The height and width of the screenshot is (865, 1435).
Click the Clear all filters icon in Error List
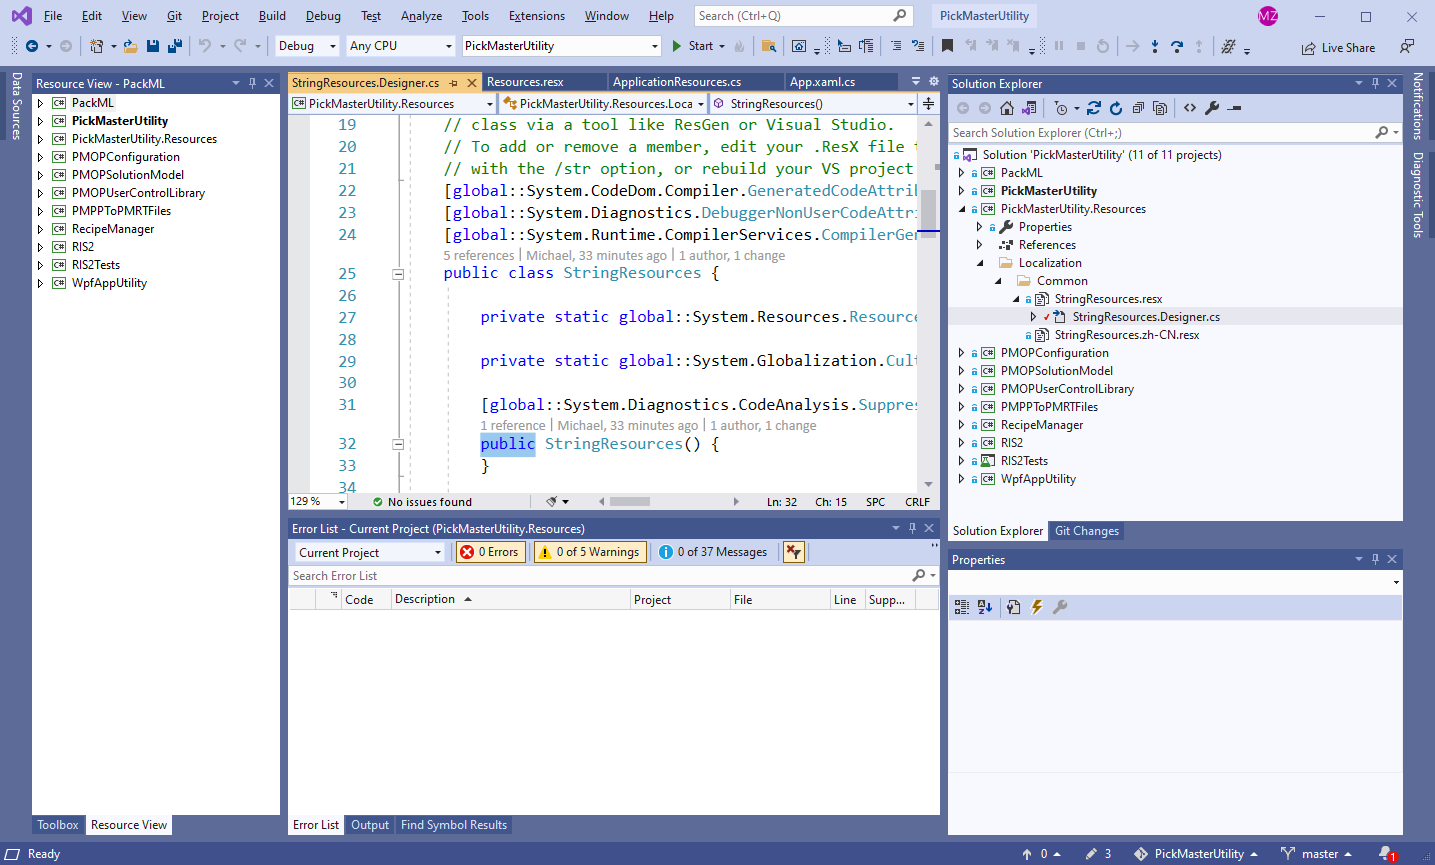[x=794, y=552]
